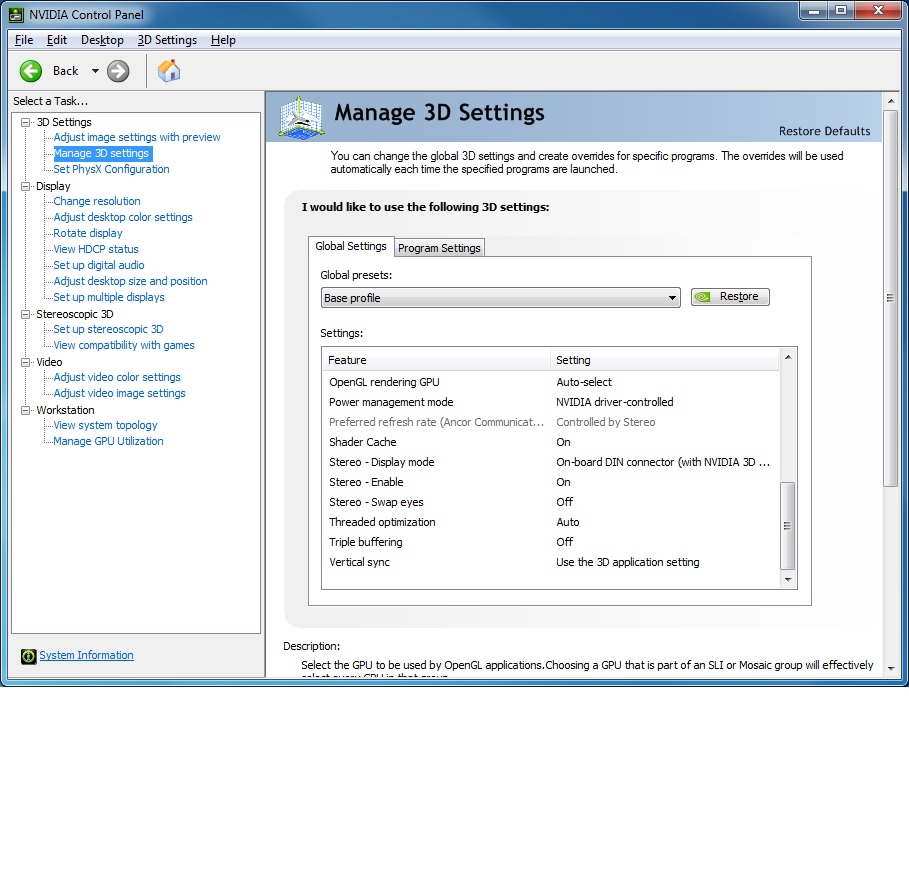Go to the Home page icon

169,71
